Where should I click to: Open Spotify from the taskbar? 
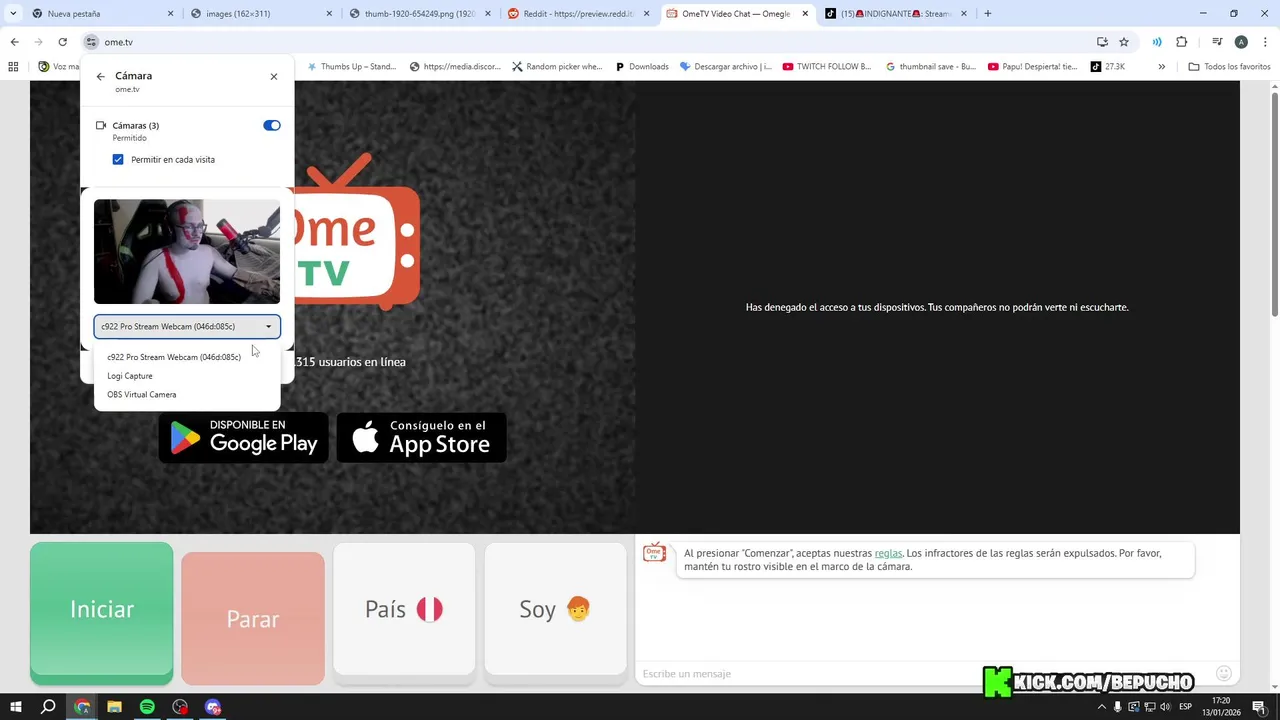point(147,707)
